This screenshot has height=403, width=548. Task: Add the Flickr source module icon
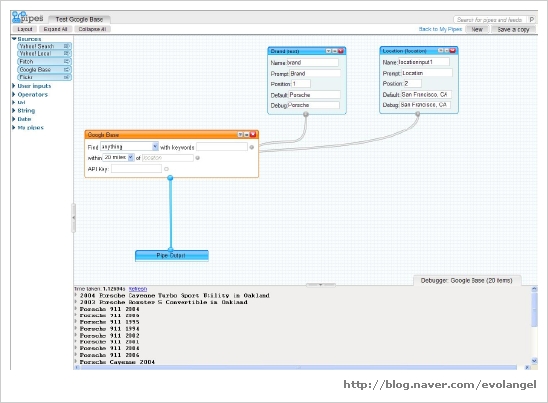click(66, 77)
